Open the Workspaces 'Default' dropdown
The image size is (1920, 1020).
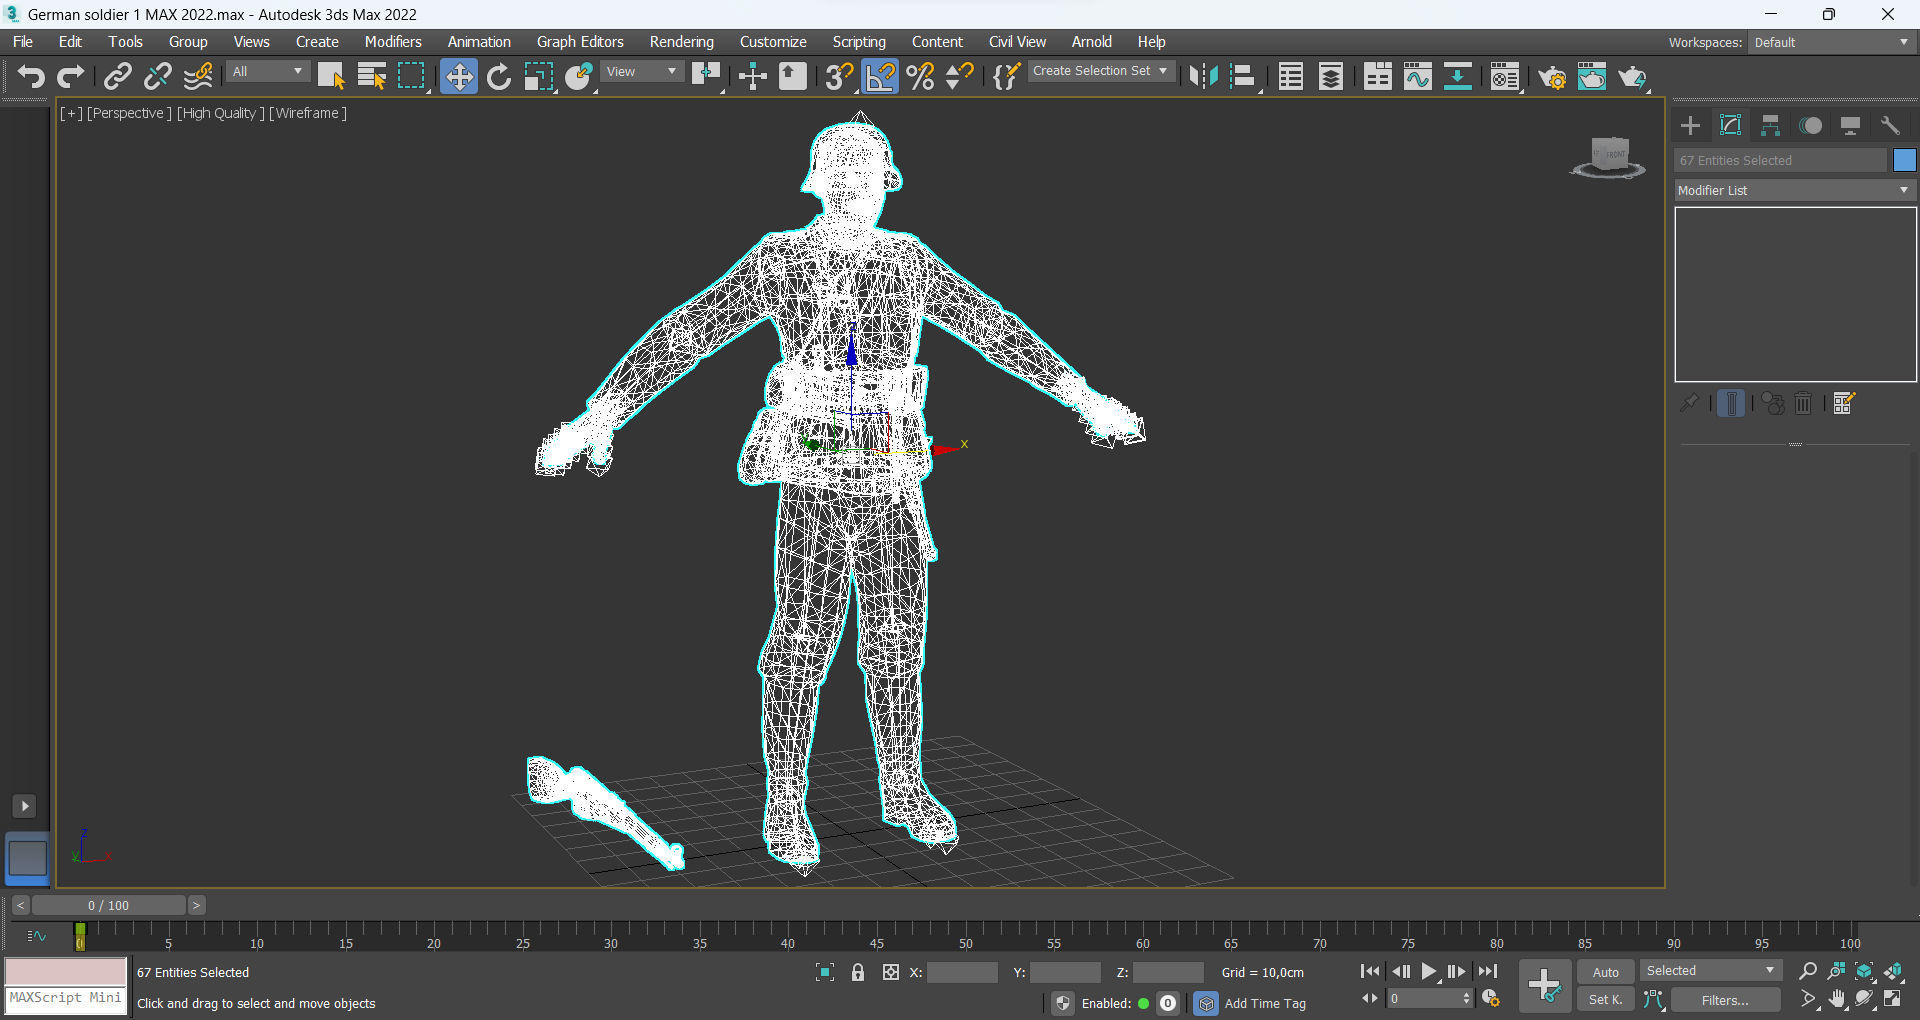point(1832,42)
